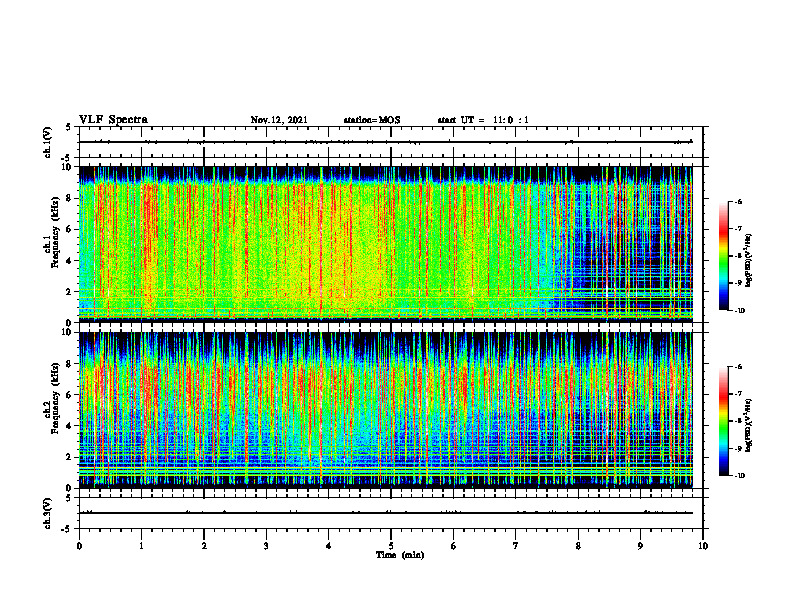This screenshot has width=792, height=612.
Task: Click the ch.1 spectrogram panel
Action: click(x=386, y=244)
